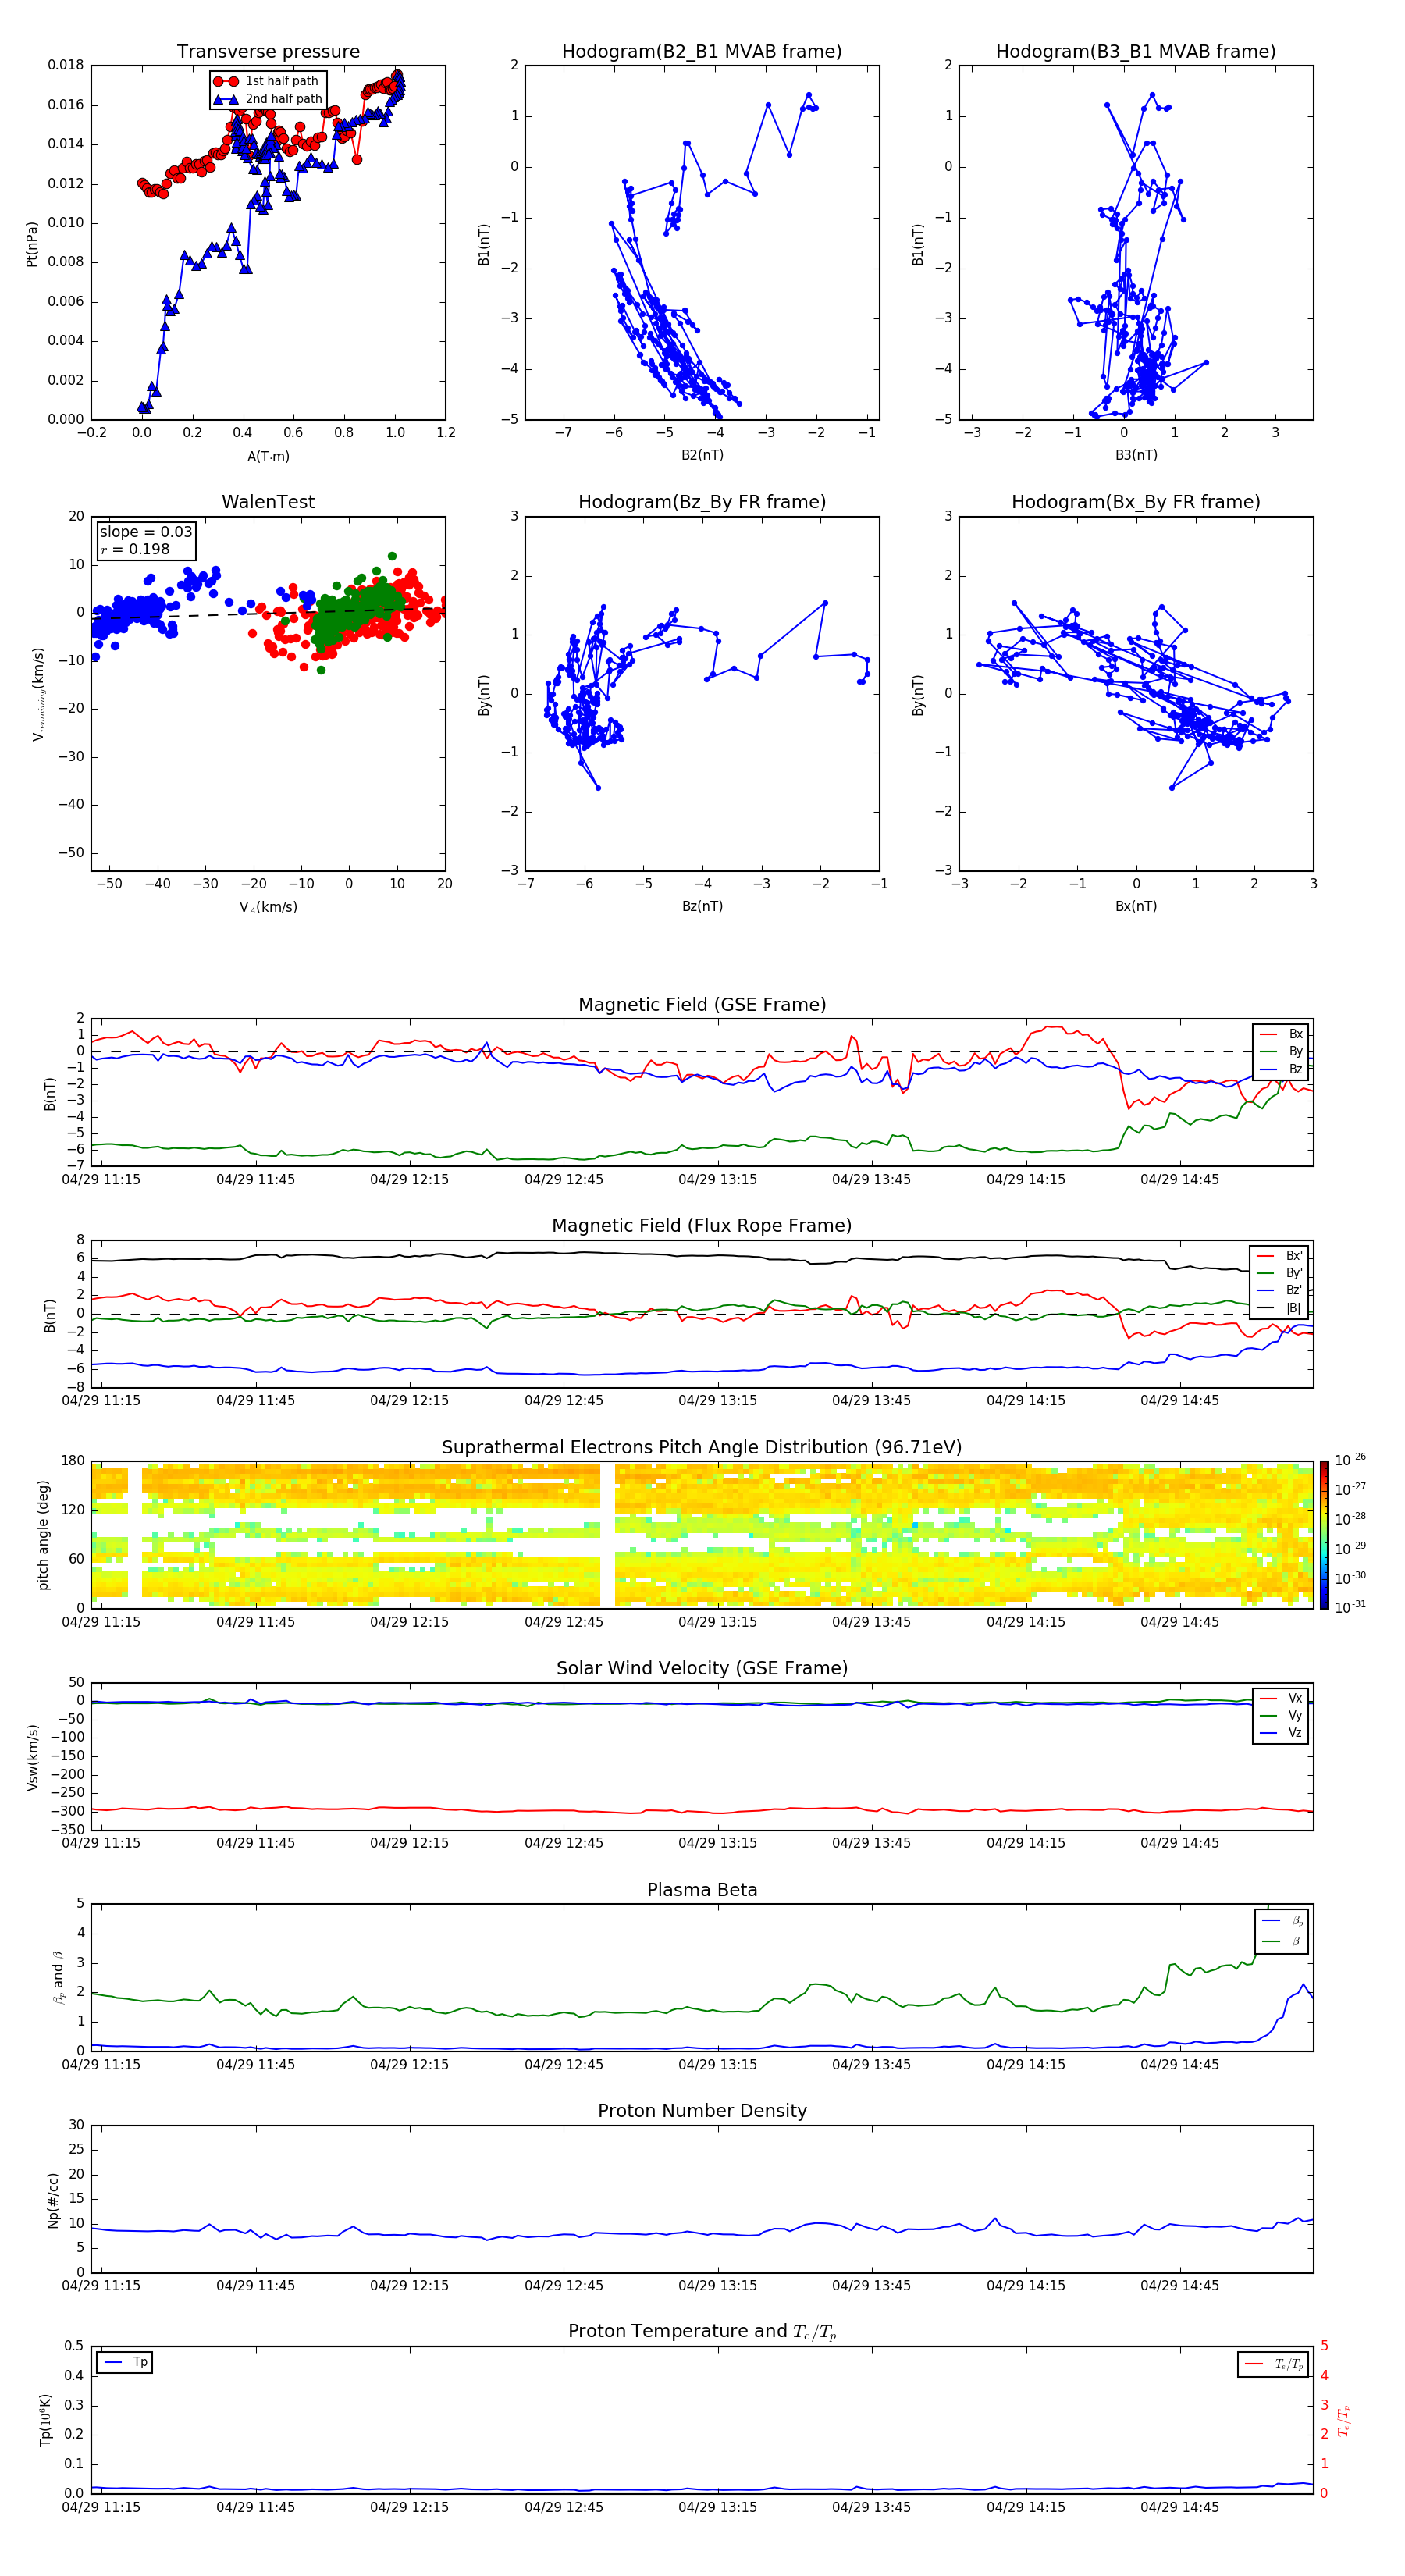The image size is (1405, 2576).
Task: Click the "Magnetic Field (Flux Rope Frame)" title
Action: (702, 1226)
